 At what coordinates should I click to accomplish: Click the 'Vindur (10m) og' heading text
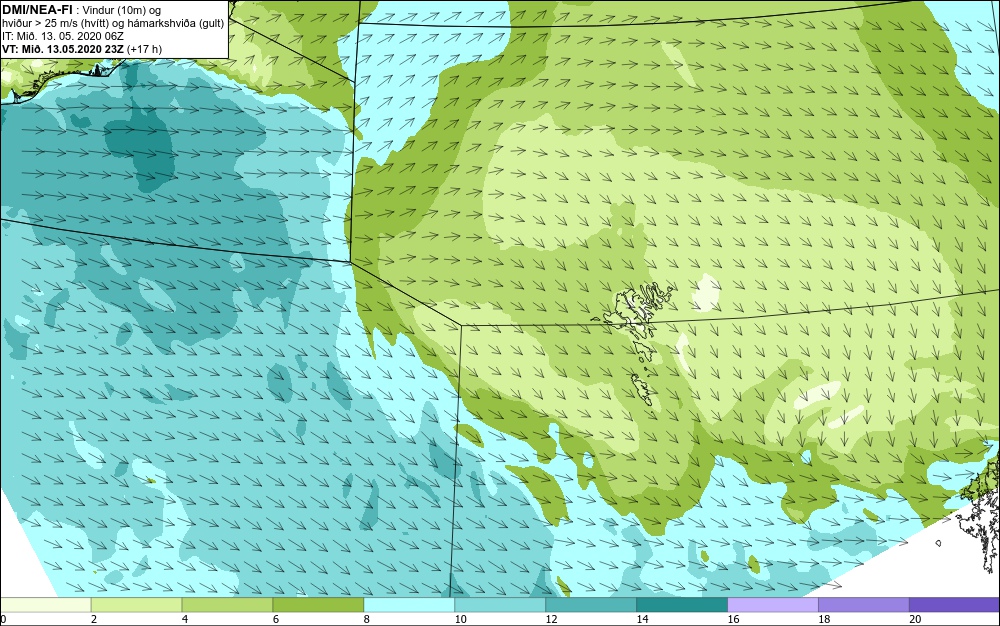[x=122, y=10]
